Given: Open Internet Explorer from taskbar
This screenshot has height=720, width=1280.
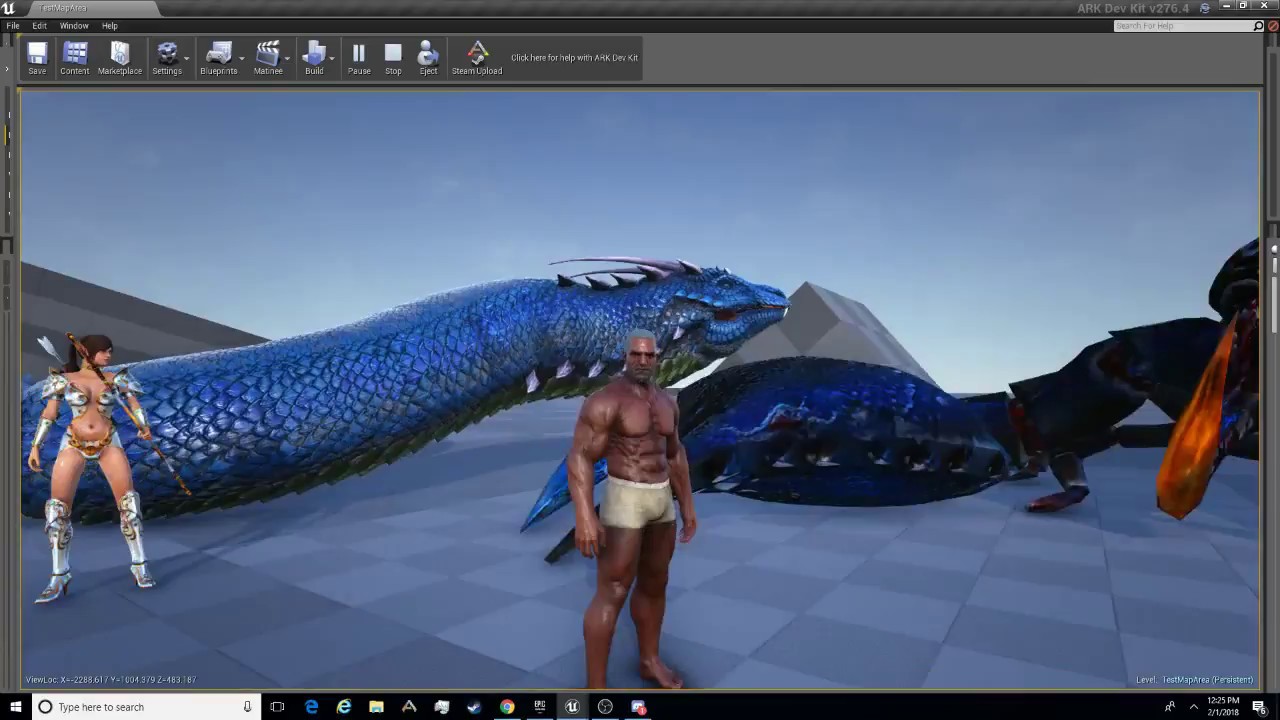Looking at the screenshot, I should coord(344,707).
